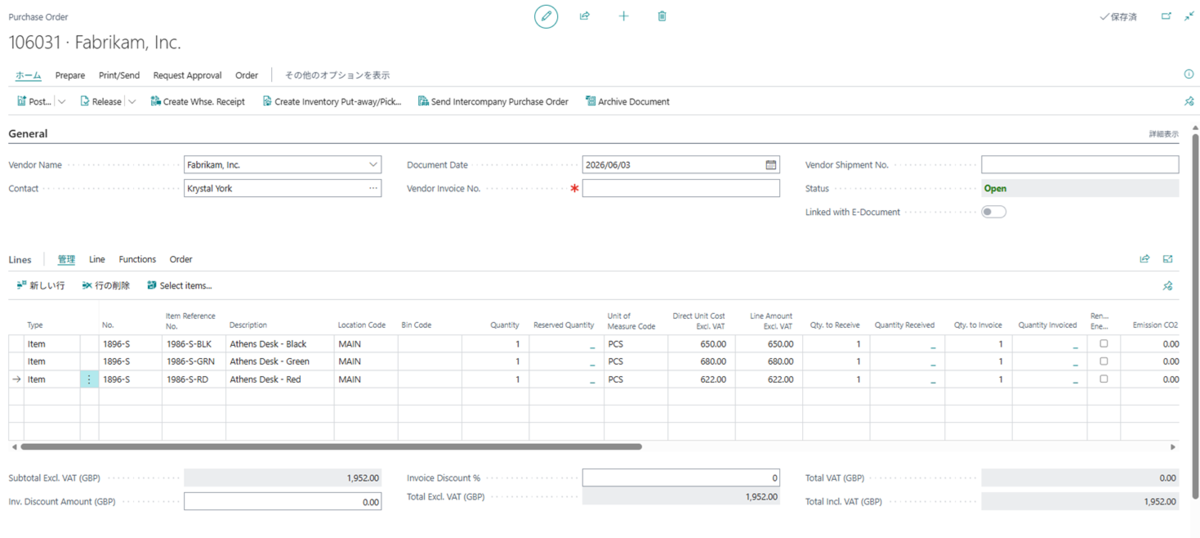This screenshot has width=1200, height=538.
Task: Select the 管理 lines tab
Action: (66, 259)
